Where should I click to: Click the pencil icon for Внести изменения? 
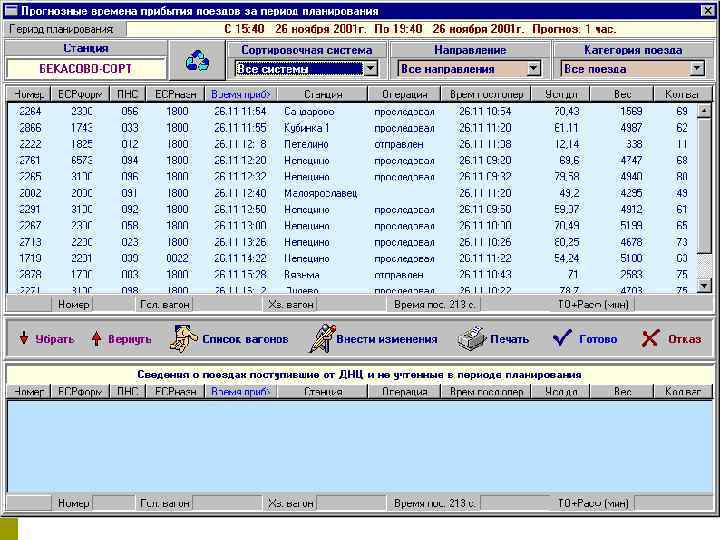[x=322, y=338]
